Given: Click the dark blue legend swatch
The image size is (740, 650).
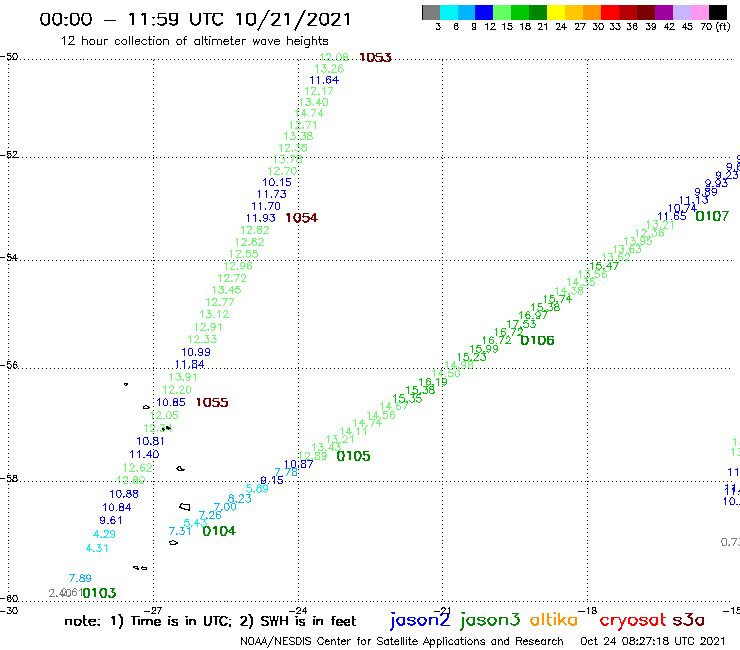Looking at the screenshot, I should pyautogui.click(x=484, y=12).
